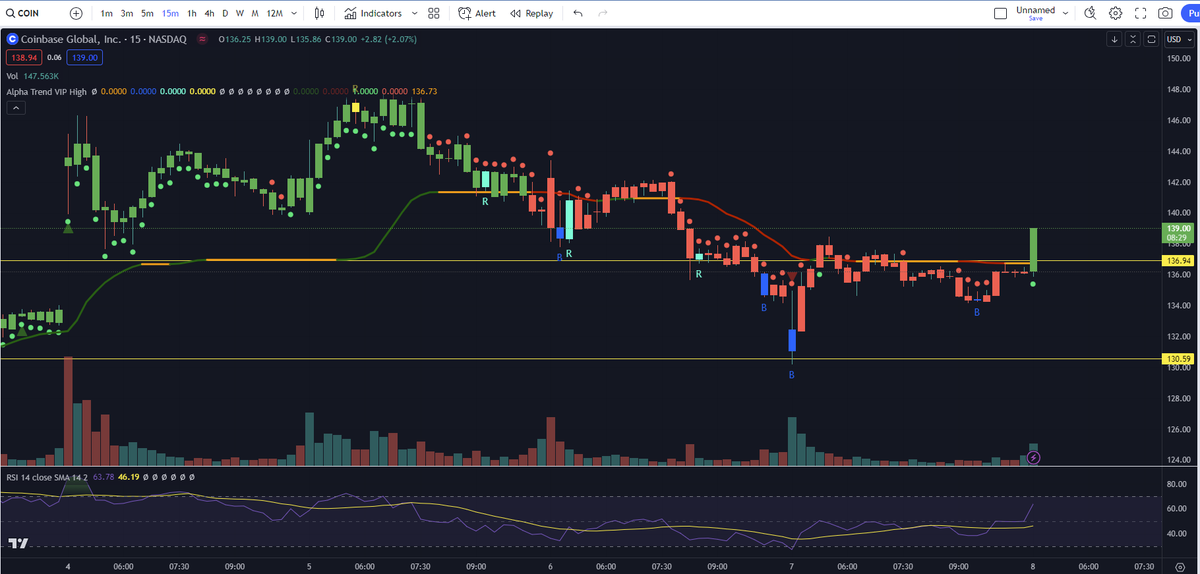Switch to the 3m timeframe
The height and width of the screenshot is (574, 1200).
pos(127,13)
